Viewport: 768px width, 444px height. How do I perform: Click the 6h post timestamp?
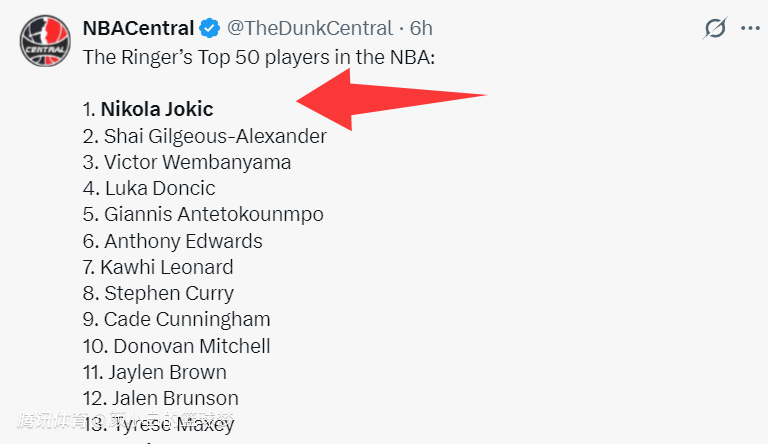click(x=421, y=28)
